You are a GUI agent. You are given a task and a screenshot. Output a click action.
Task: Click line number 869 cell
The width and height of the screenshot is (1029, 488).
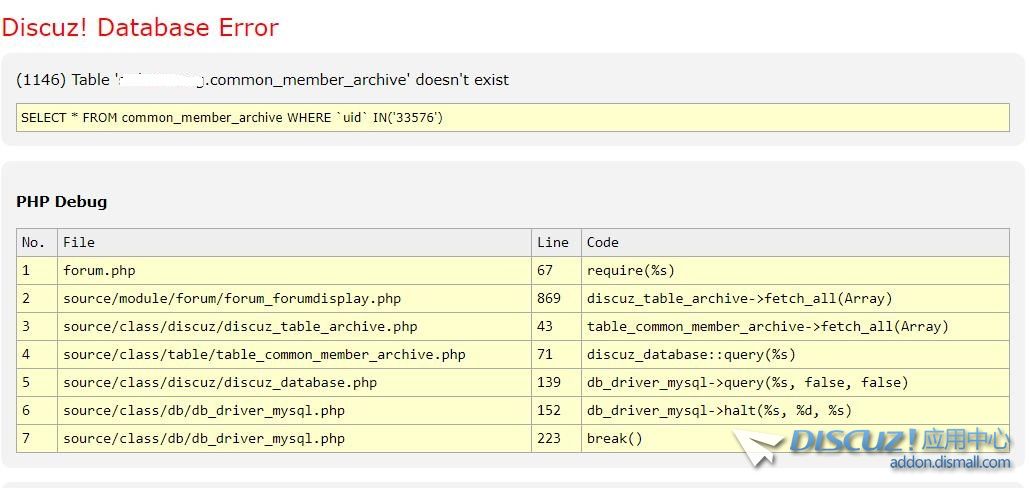[549, 298]
